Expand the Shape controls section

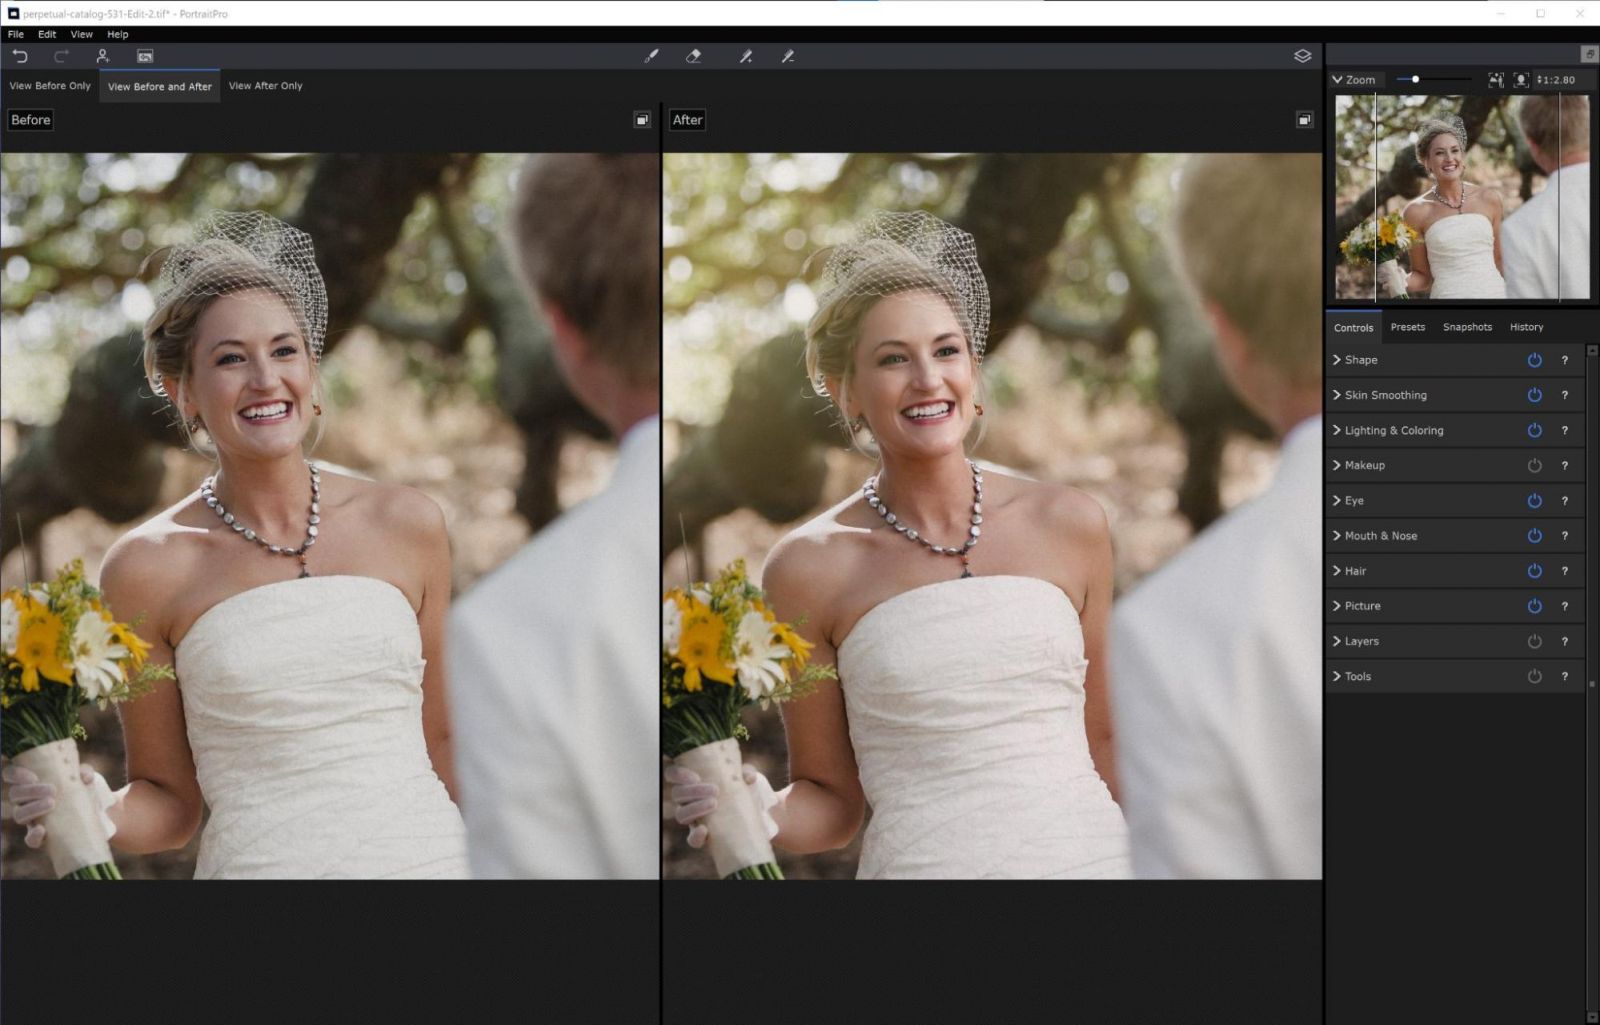[1337, 359]
